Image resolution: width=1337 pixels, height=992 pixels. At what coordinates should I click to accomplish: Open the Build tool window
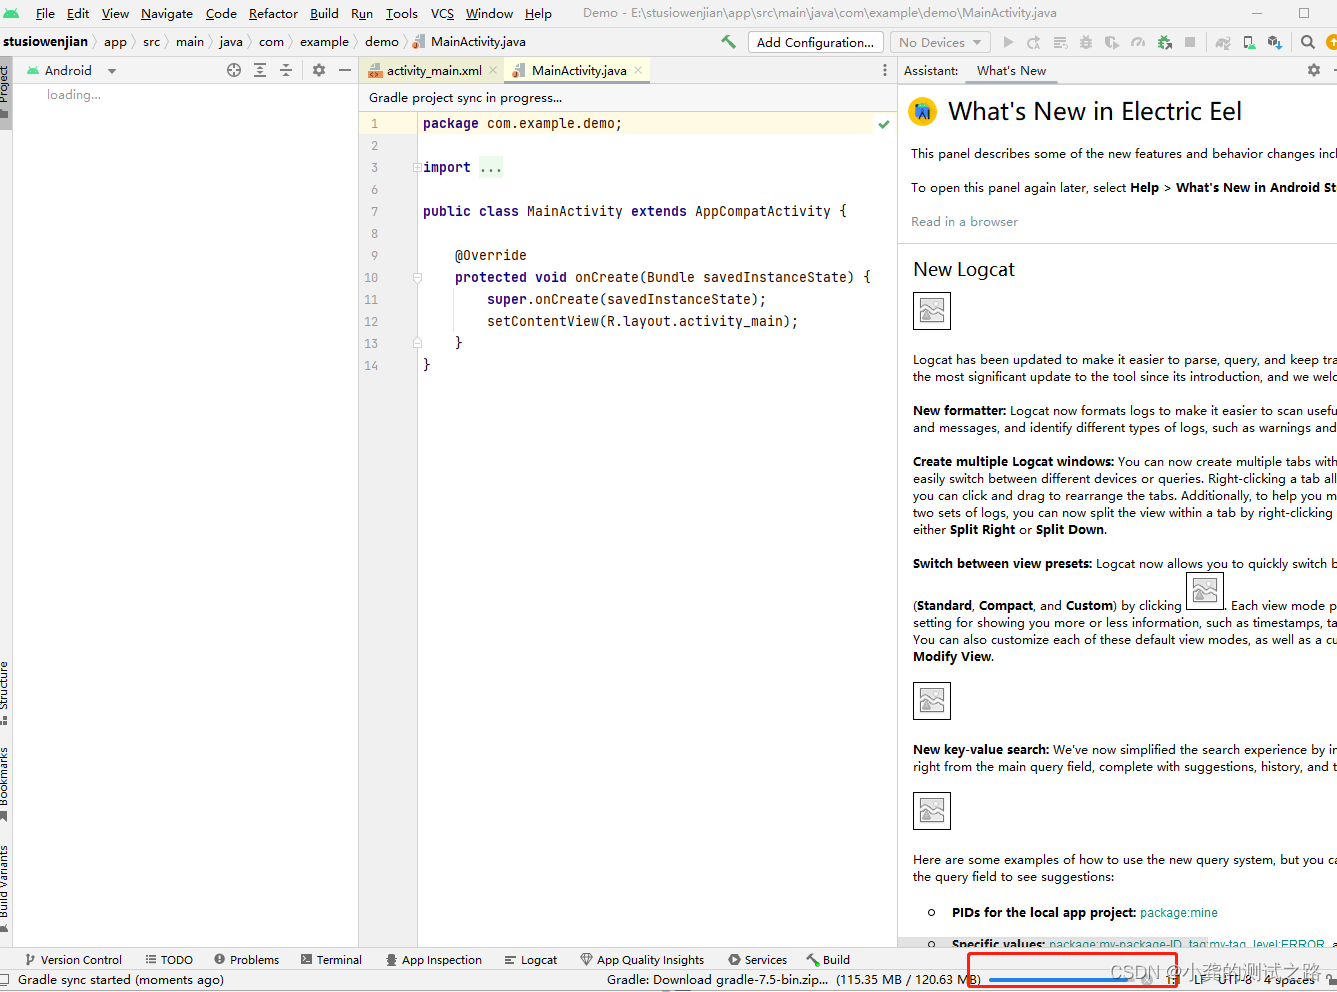(828, 959)
